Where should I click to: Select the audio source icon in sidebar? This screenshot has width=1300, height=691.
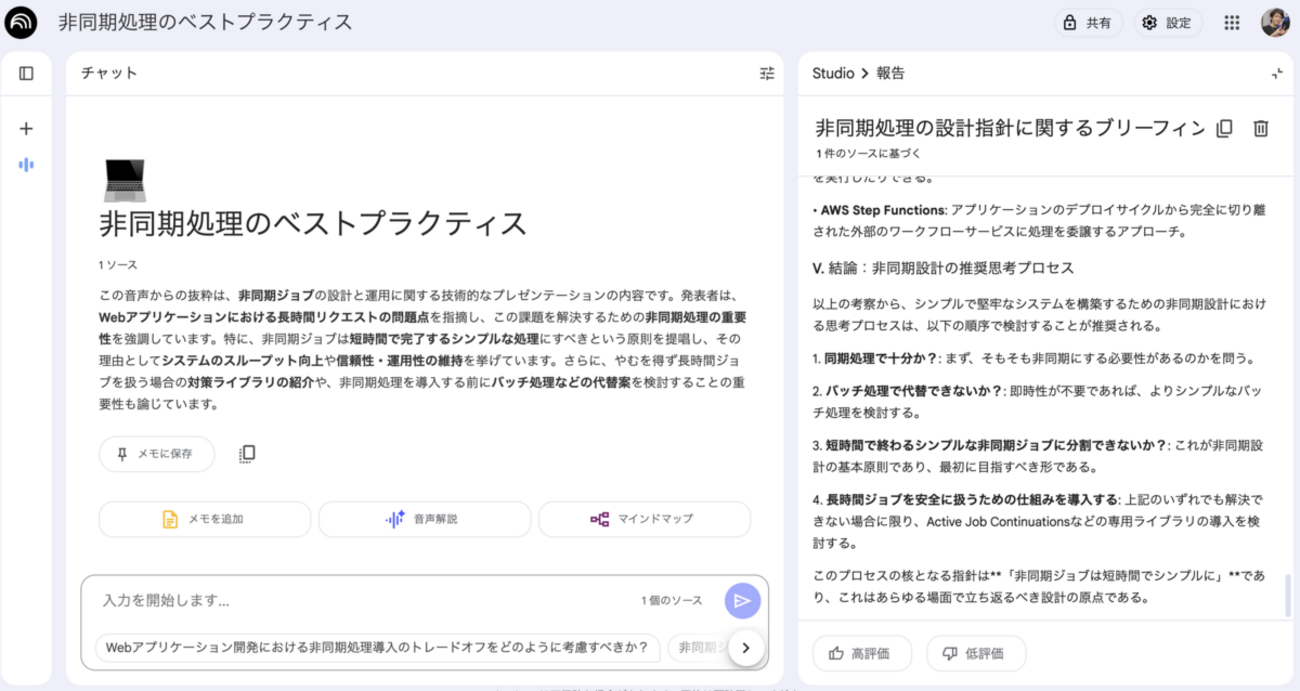click(x=27, y=164)
